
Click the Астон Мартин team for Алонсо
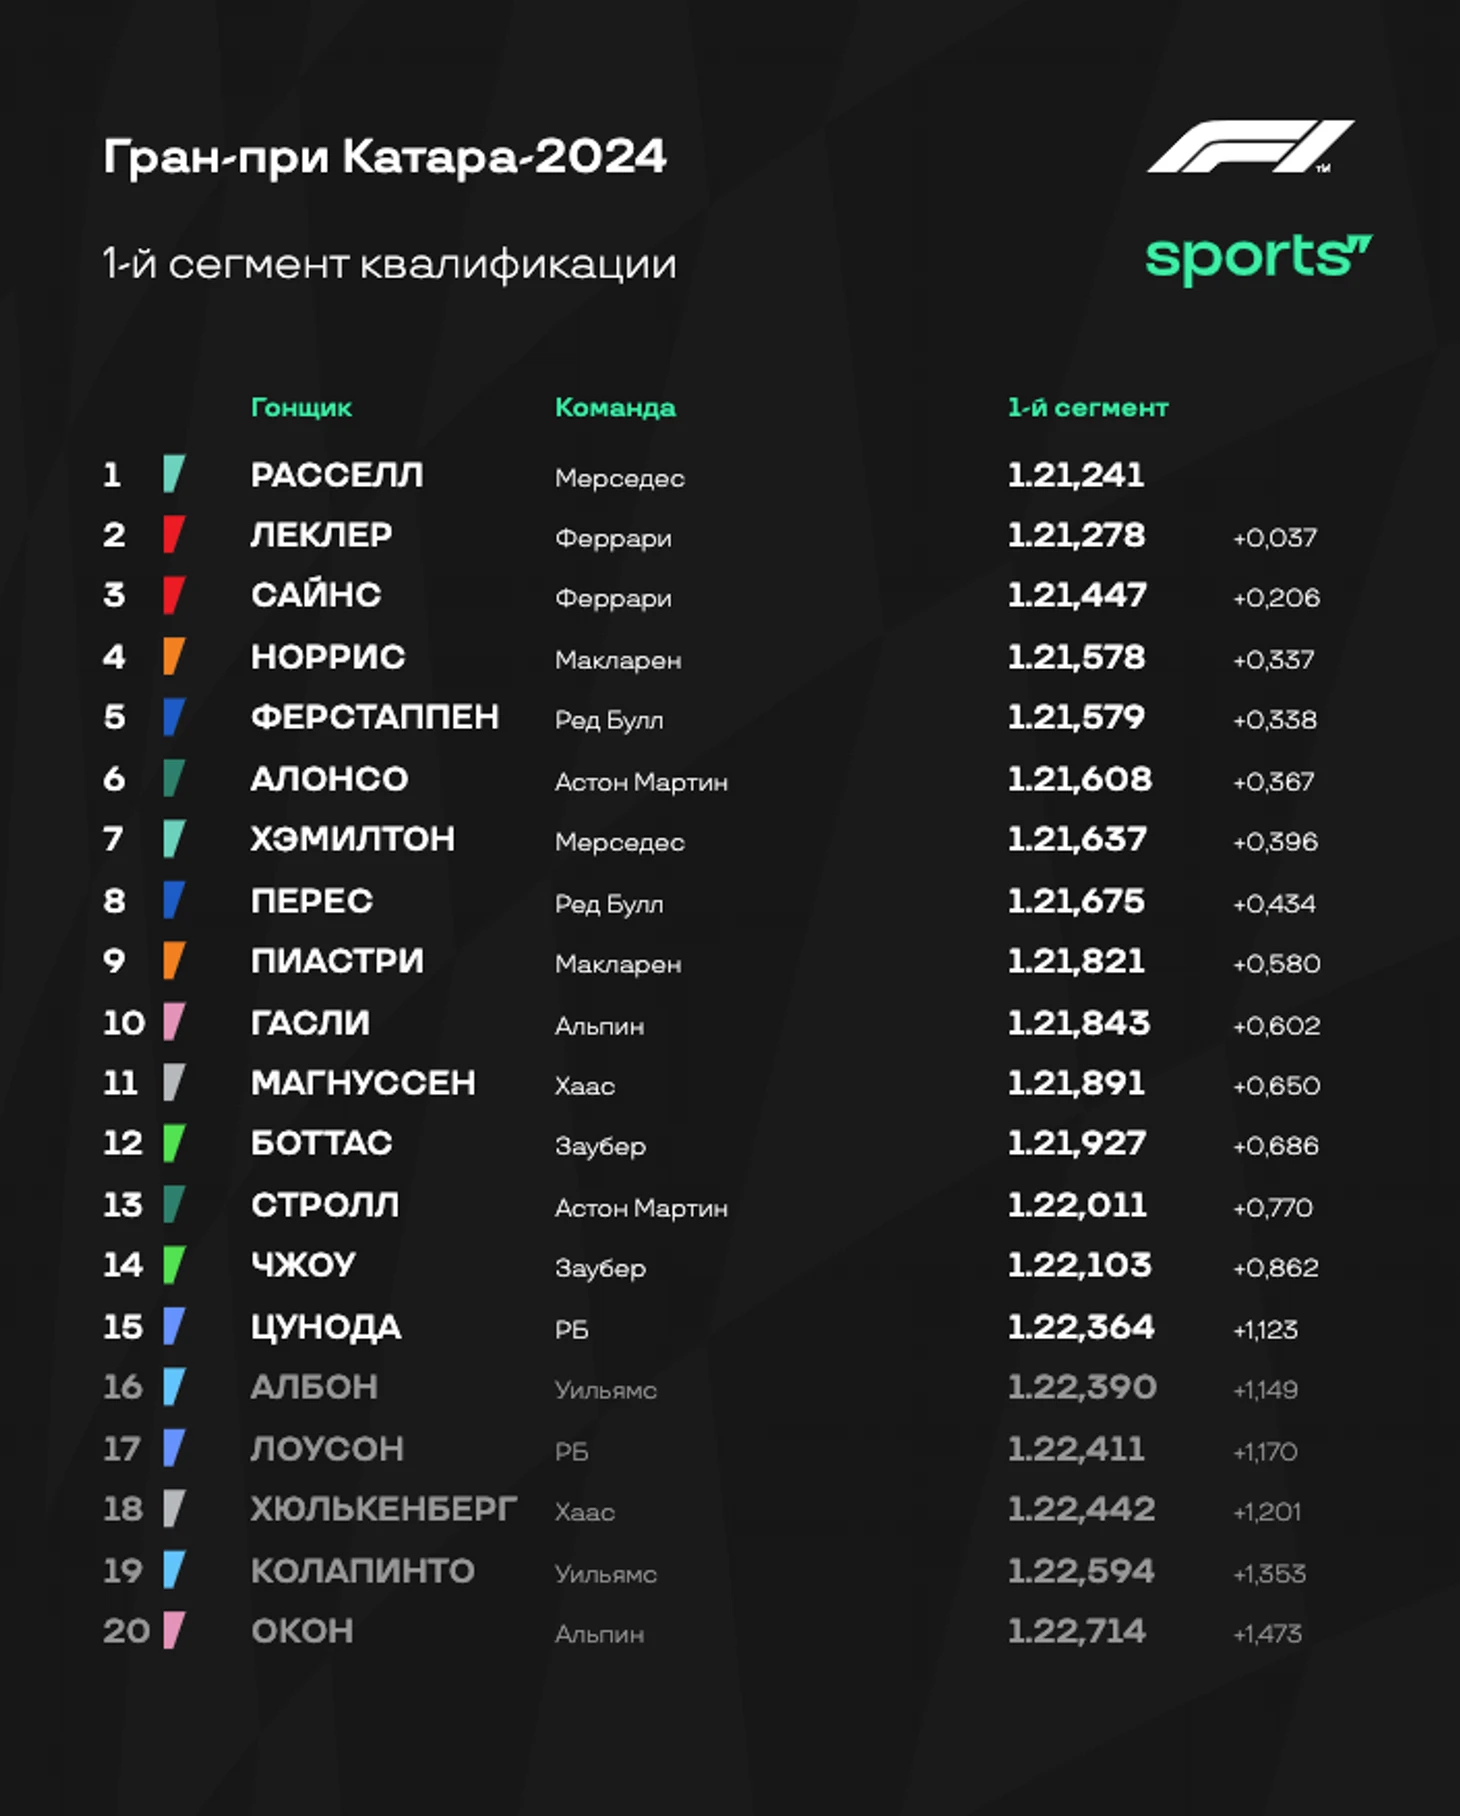click(x=641, y=782)
